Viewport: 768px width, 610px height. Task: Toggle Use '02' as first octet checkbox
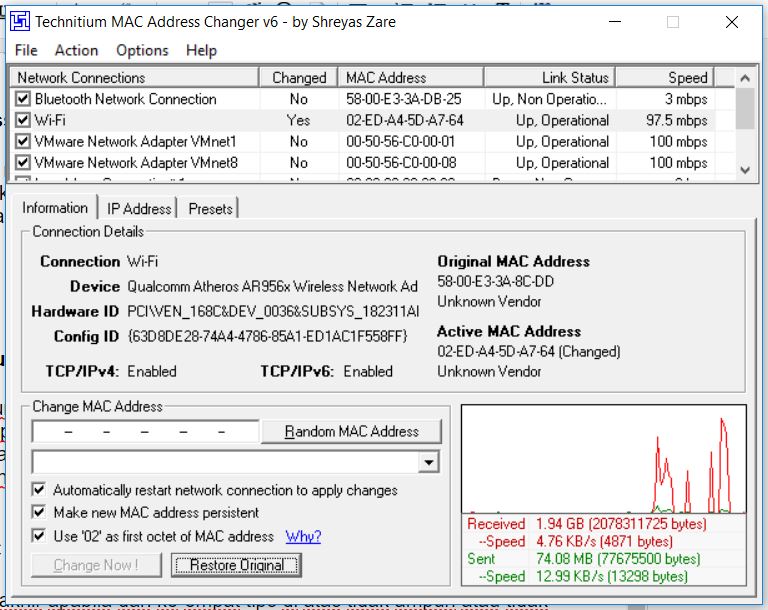(39, 536)
